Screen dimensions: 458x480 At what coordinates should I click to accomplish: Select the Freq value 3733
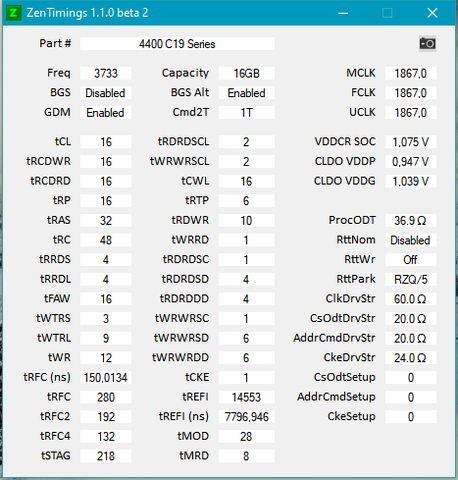pyautogui.click(x=106, y=73)
